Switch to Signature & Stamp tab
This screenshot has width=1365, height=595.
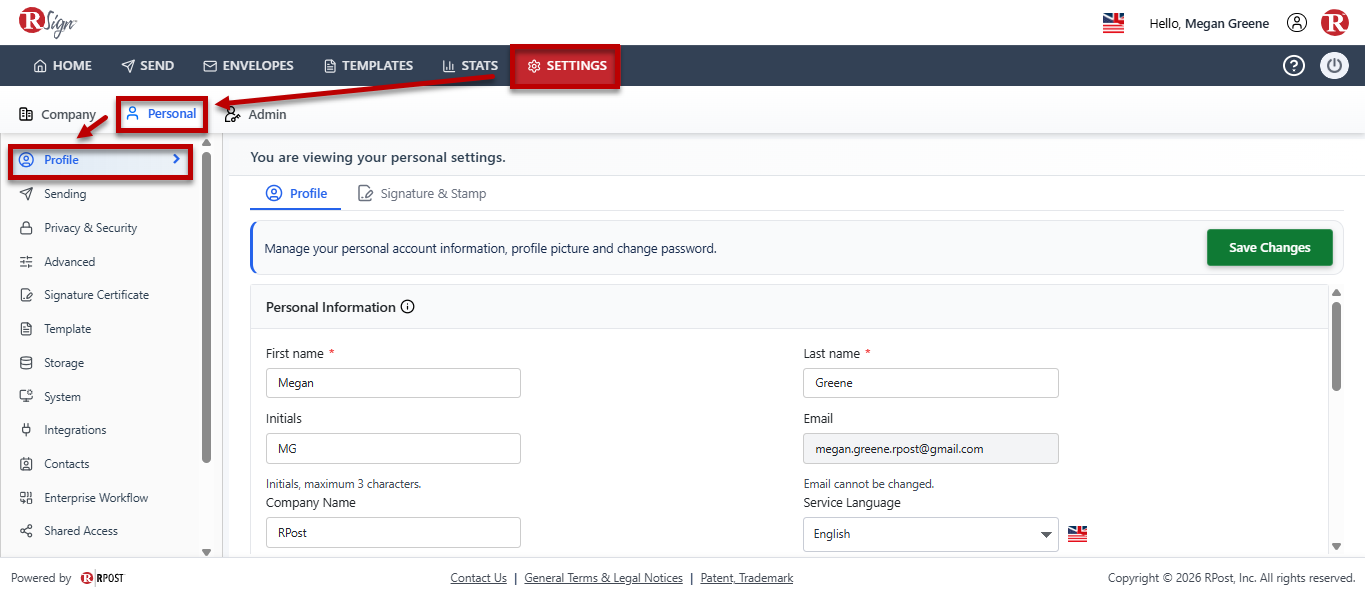(421, 193)
